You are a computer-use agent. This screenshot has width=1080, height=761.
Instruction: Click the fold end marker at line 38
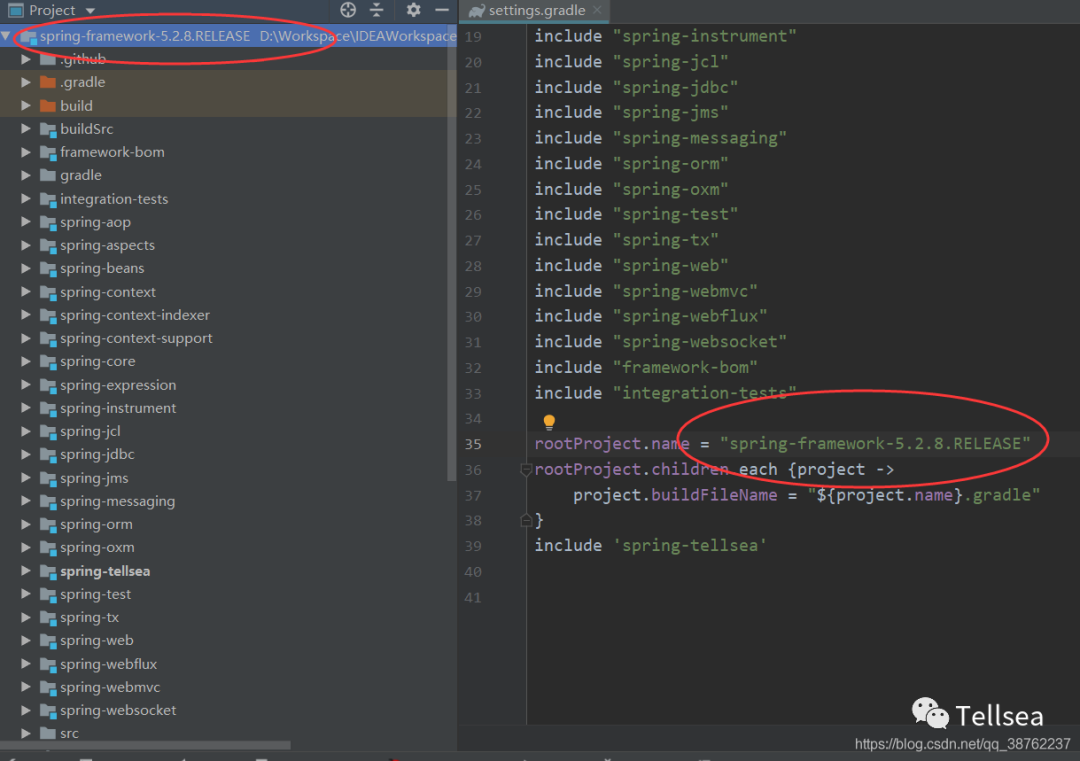coord(526,521)
